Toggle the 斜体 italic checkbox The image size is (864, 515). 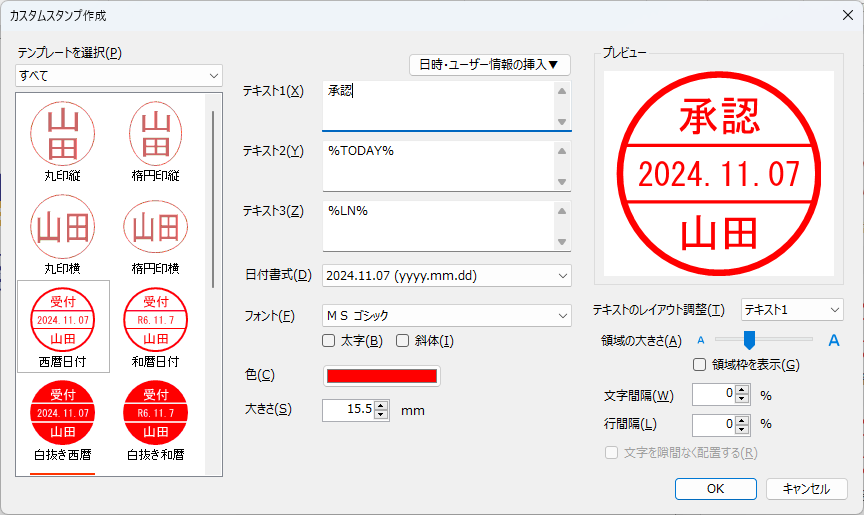point(403,341)
